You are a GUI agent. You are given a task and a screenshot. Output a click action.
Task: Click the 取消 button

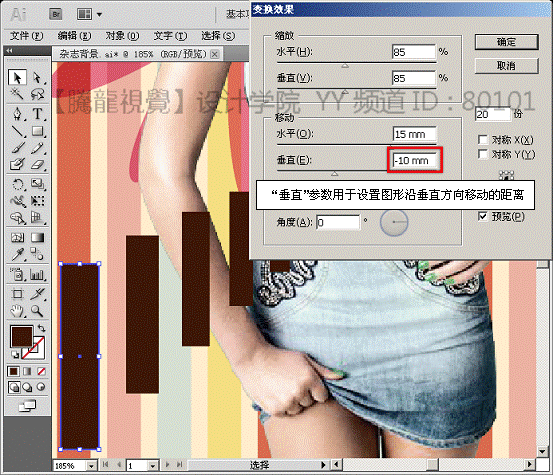pyautogui.click(x=506, y=66)
